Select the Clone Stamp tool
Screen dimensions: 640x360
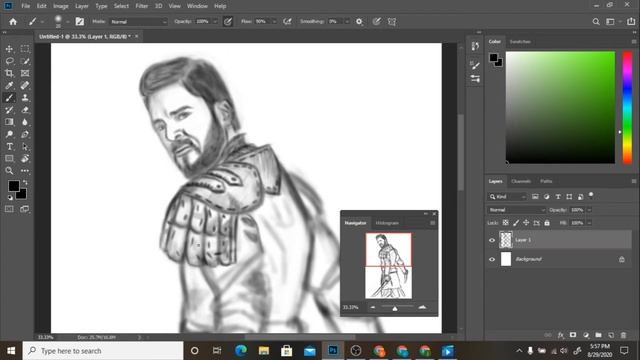[x=25, y=98]
